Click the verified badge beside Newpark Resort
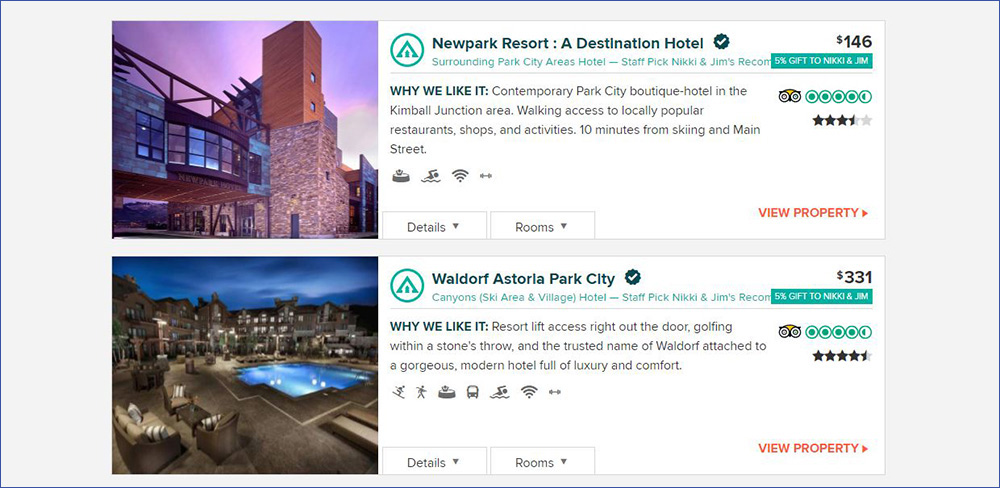 [x=721, y=42]
